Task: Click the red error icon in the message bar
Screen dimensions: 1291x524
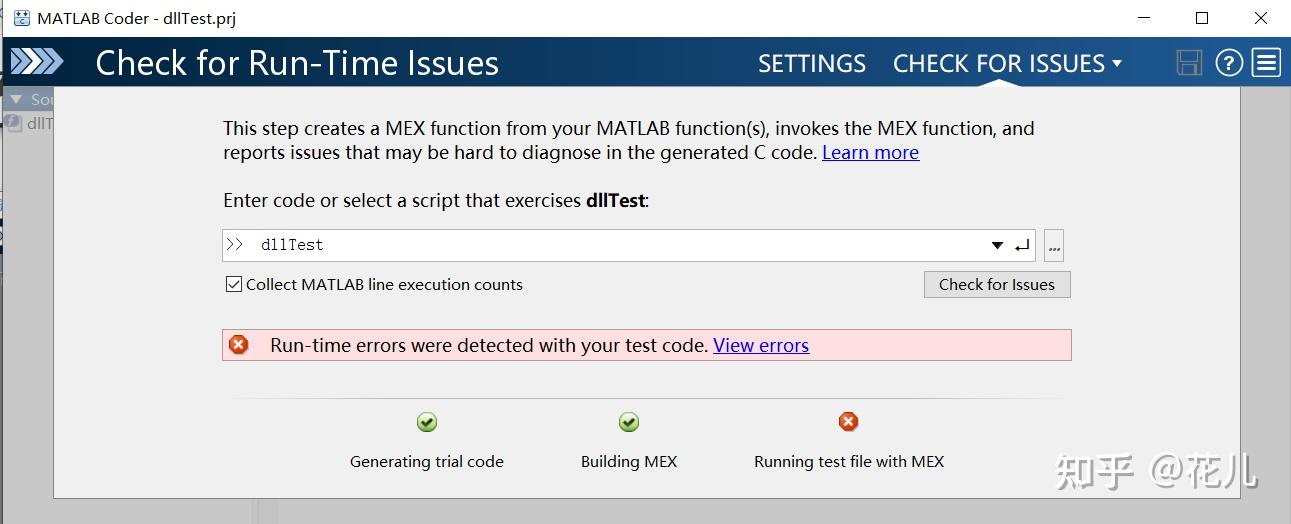Action: pos(239,345)
